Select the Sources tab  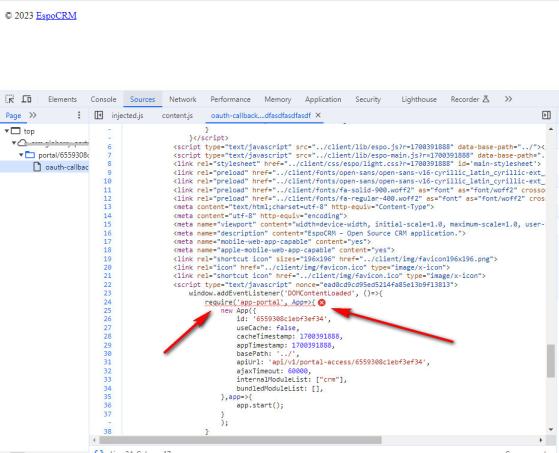tap(143, 99)
